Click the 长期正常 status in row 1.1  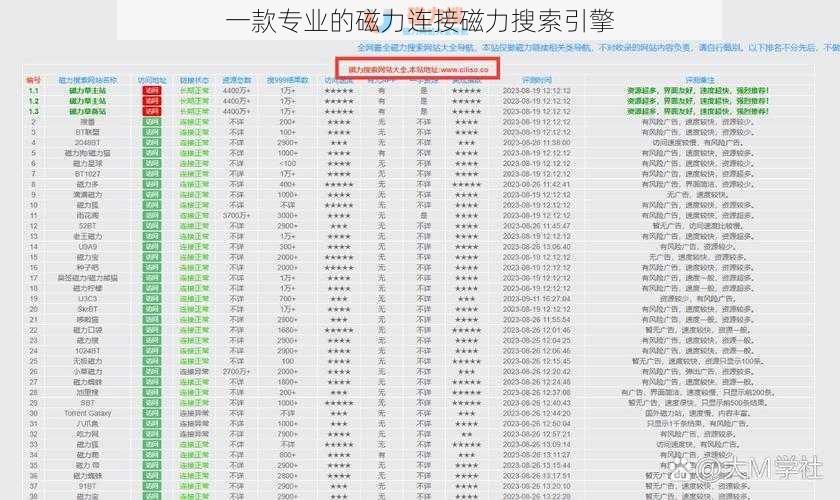[x=194, y=91]
